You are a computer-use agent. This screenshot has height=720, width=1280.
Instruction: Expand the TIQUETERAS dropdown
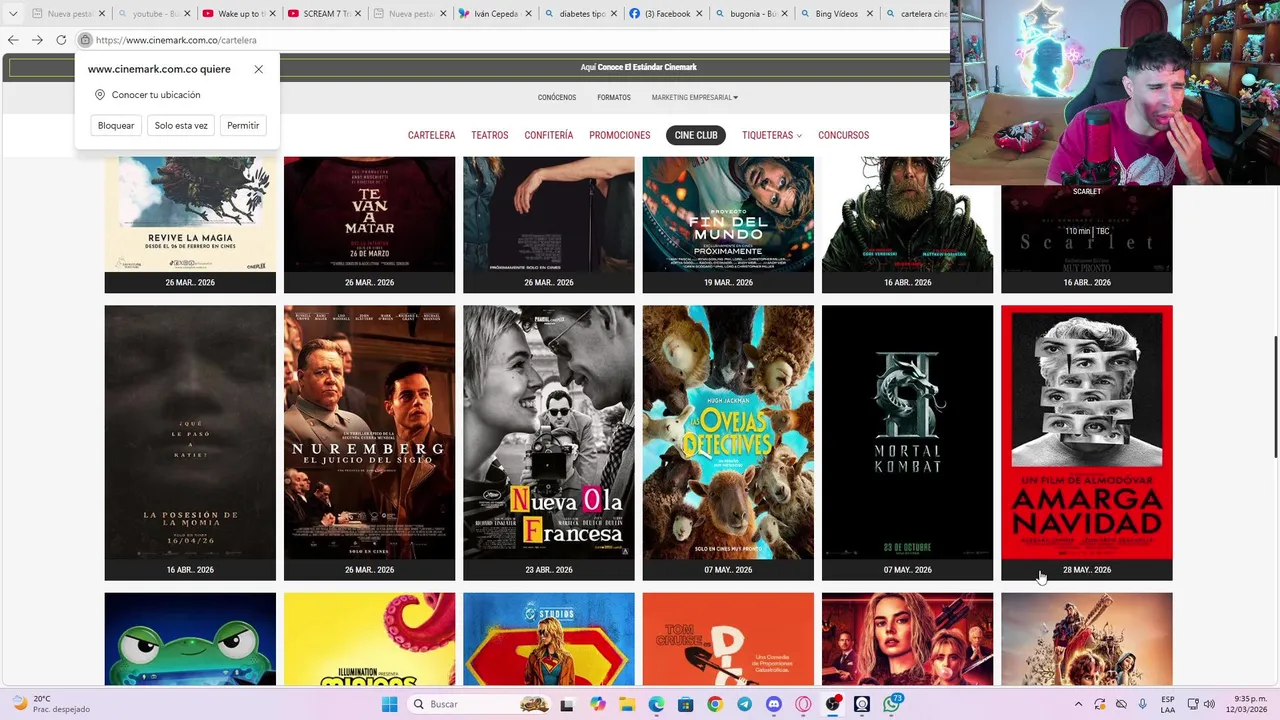772,135
